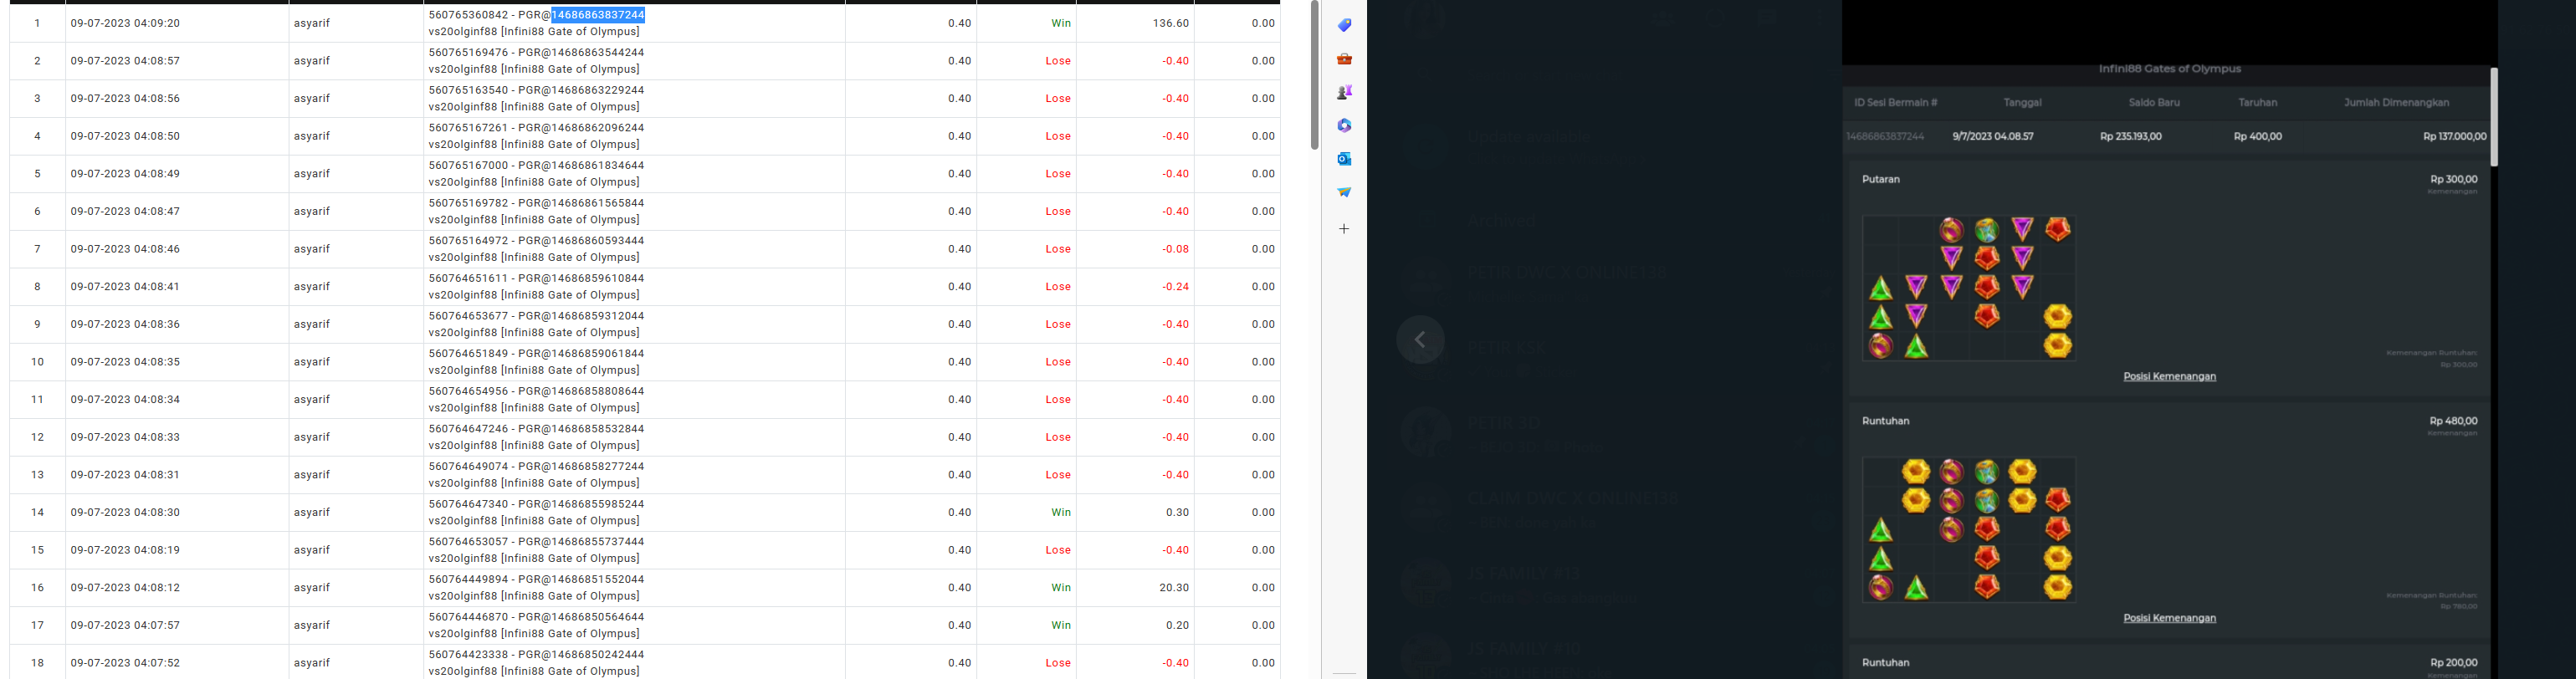Click the Win status in row 14
Image resolution: width=2576 pixels, height=679 pixels.
(x=1061, y=512)
